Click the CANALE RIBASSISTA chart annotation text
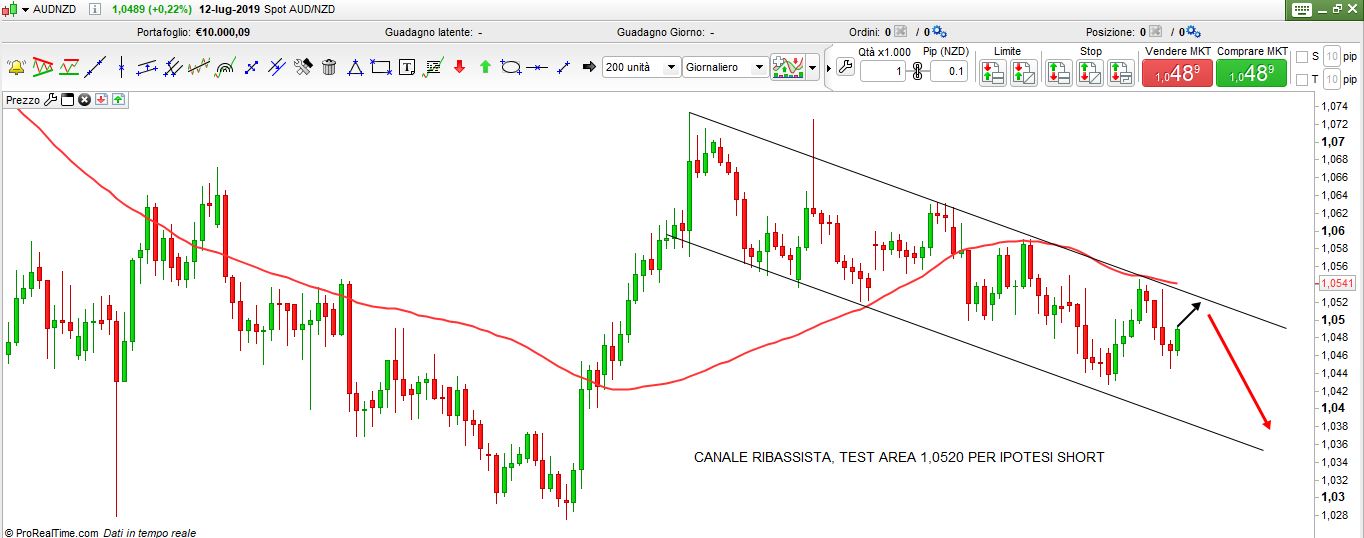Viewport: 1364px width, 538px height. (899, 457)
